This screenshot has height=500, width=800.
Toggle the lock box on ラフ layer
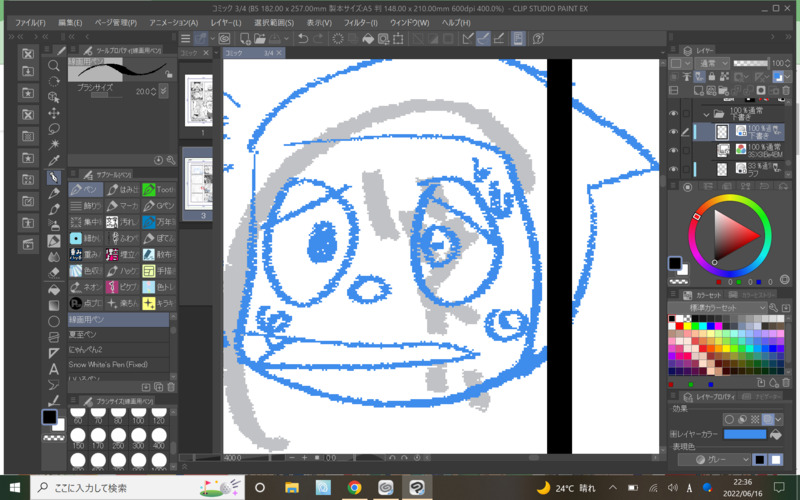coord(686,168)
